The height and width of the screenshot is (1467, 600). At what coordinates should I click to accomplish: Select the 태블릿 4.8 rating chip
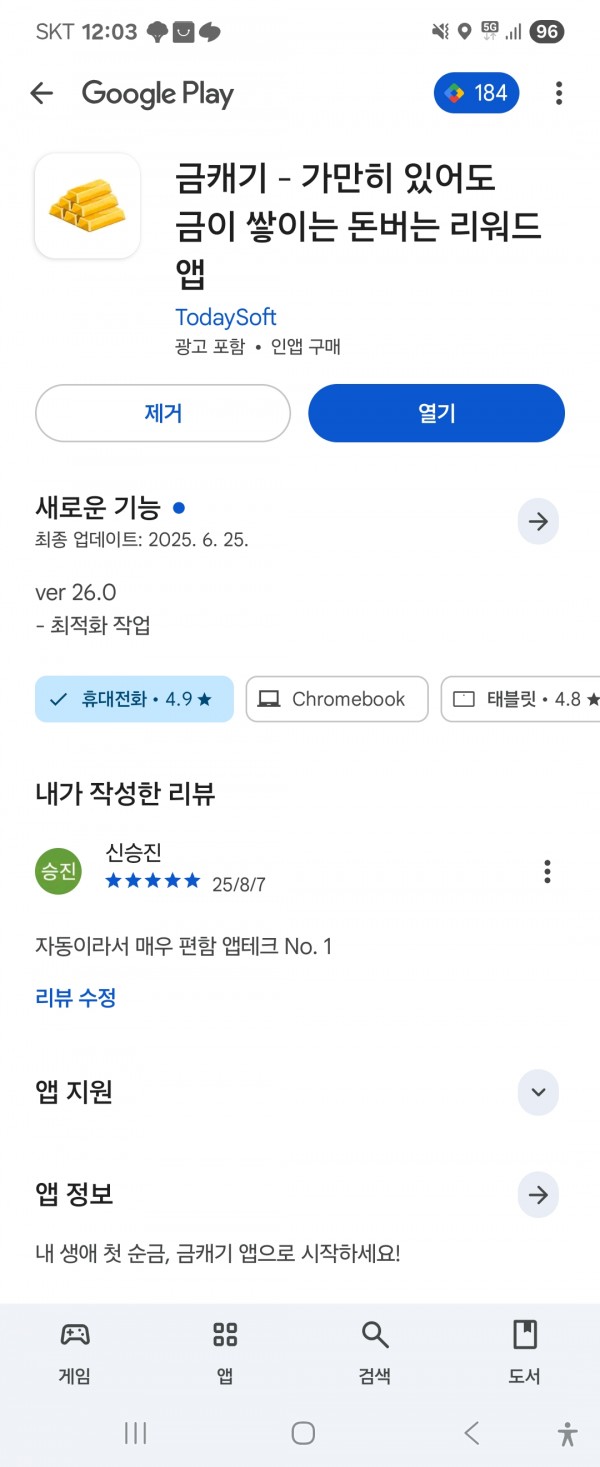tap(521, 699)
